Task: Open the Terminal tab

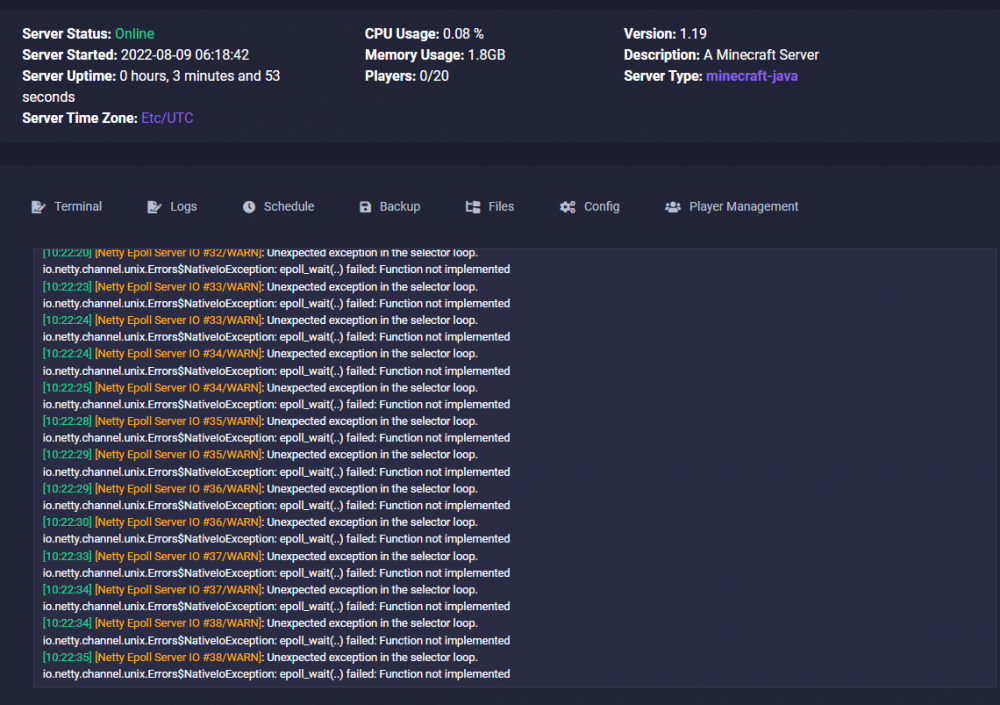Action: 67,207
